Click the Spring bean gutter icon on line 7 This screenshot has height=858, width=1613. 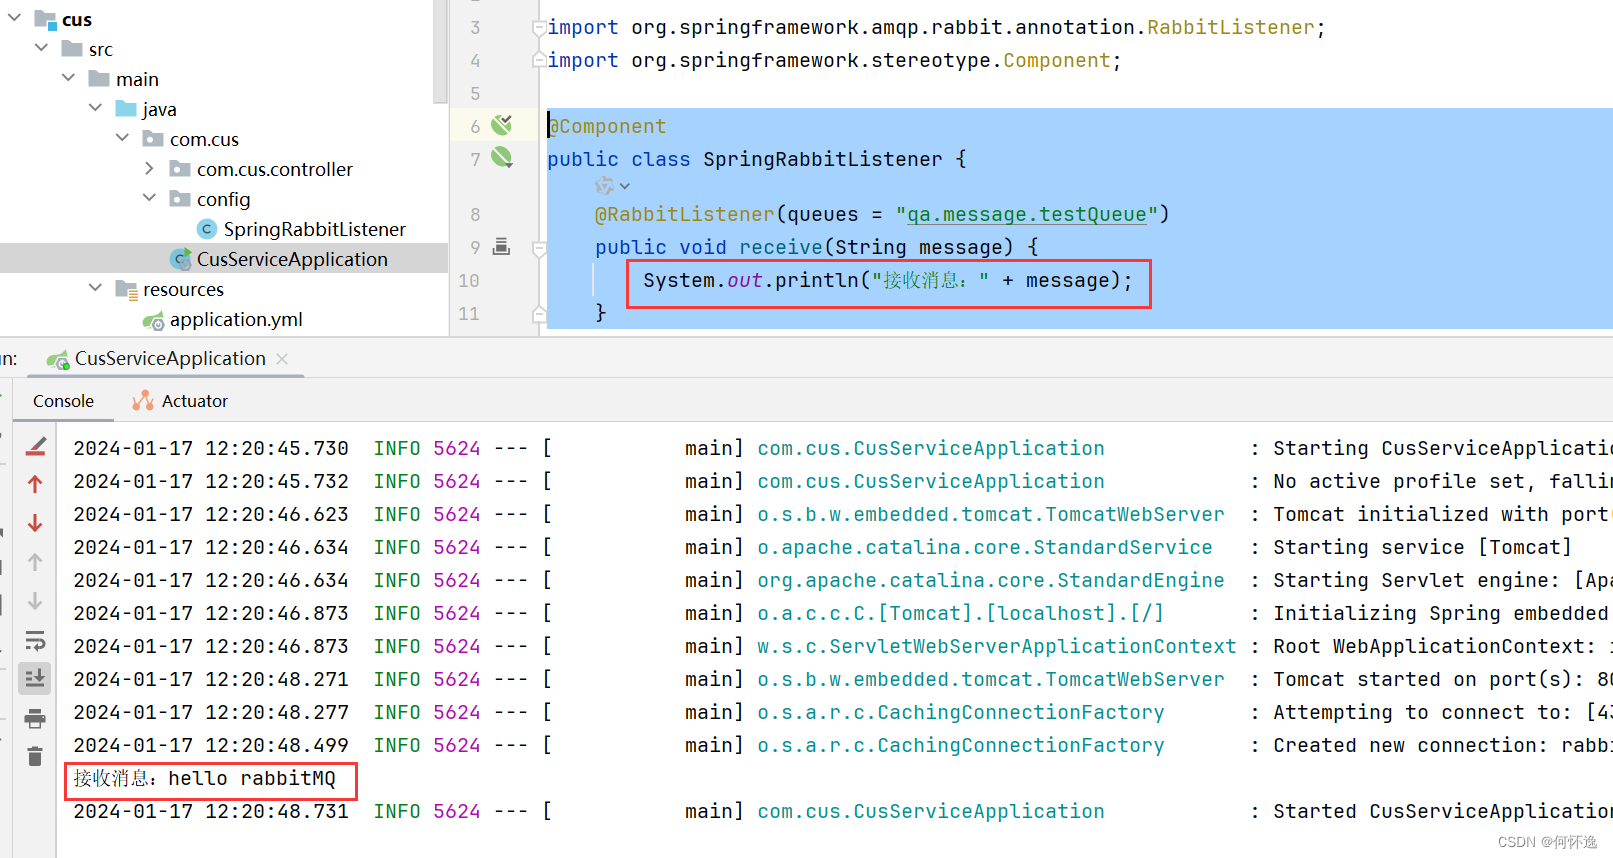[502, 157]
